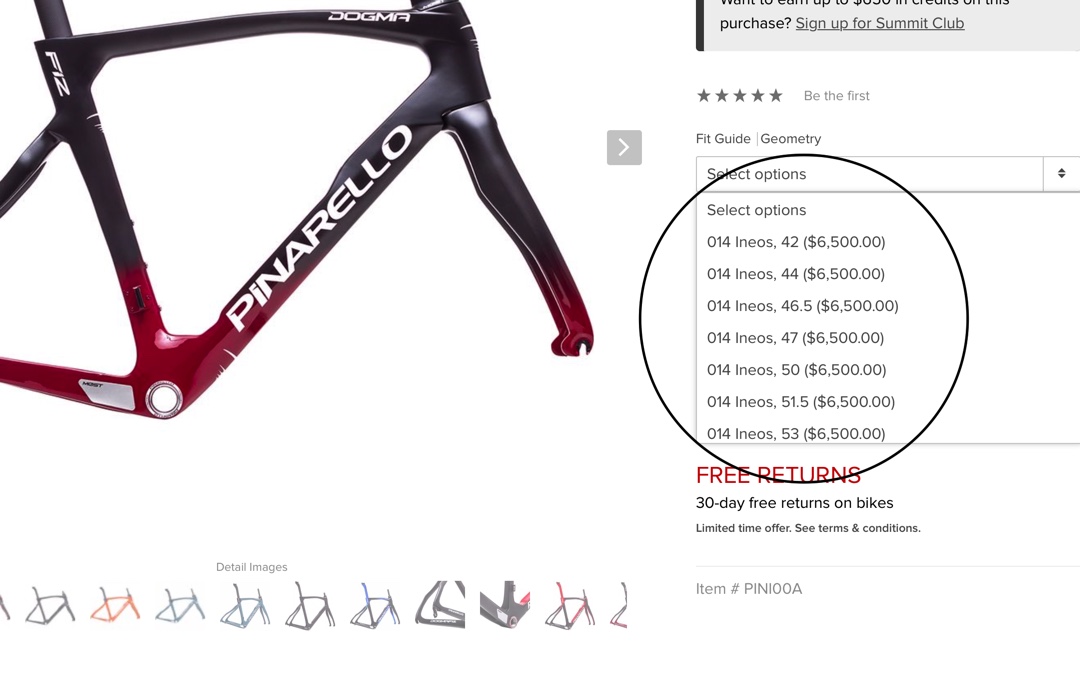
Task: Click the Be the first review link
Action: pos(836,96)
